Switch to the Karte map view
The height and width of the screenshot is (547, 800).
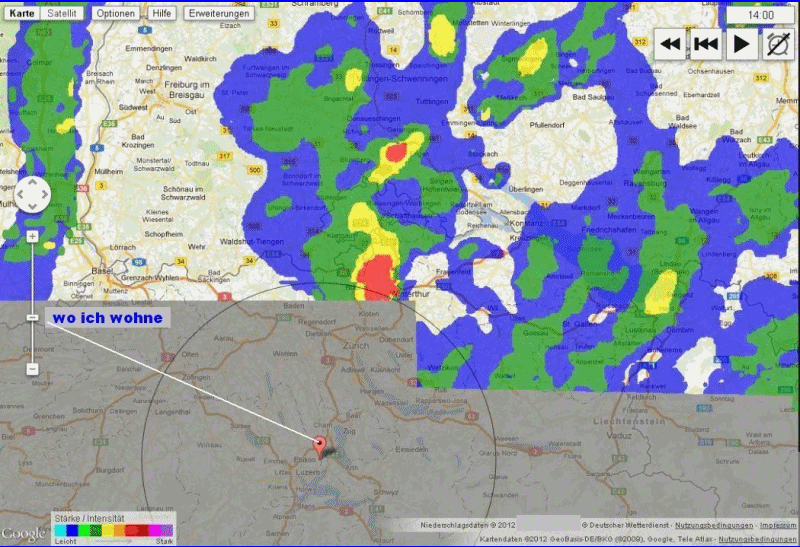point(21,14)
